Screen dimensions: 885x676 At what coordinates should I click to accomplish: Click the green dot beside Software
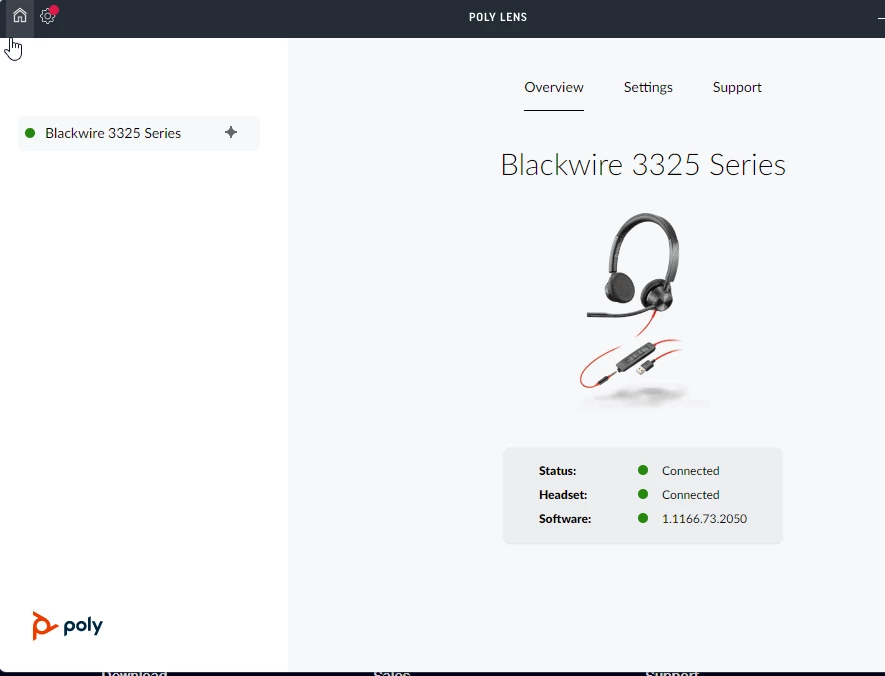[643, 518]
